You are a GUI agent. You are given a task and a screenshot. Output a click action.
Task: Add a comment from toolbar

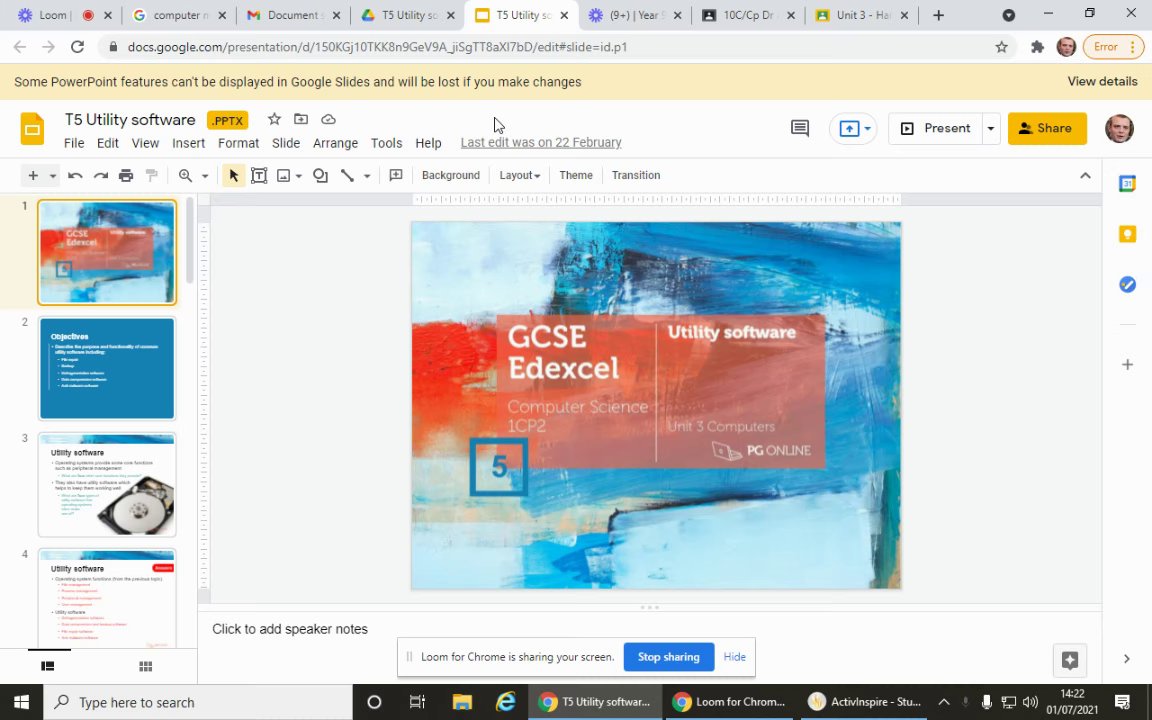coord(396,176)
